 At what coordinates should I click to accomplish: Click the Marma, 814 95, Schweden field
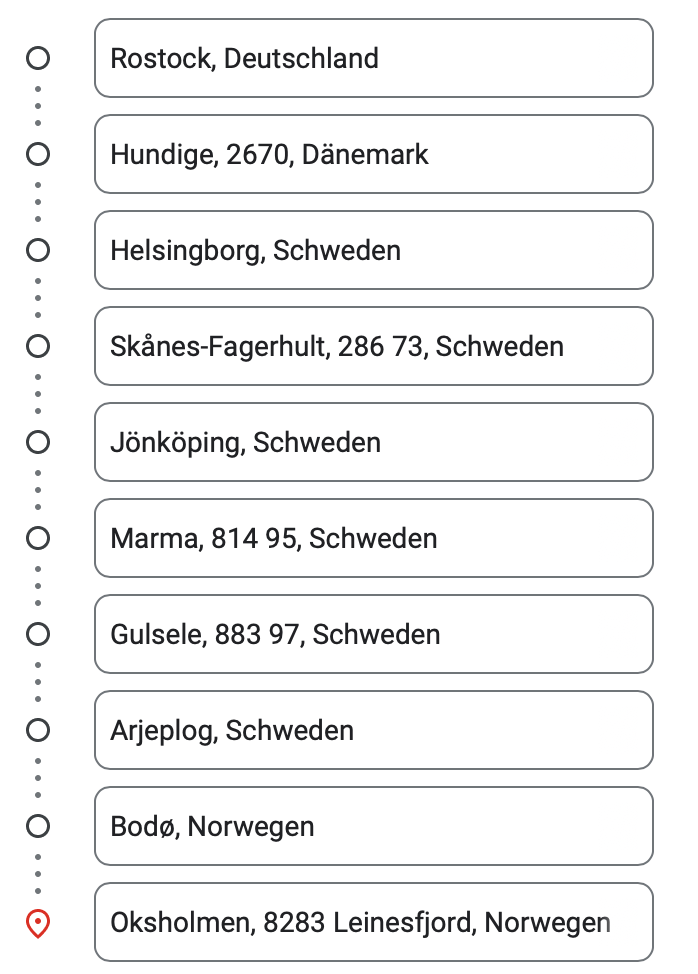[x=374, y=538]
